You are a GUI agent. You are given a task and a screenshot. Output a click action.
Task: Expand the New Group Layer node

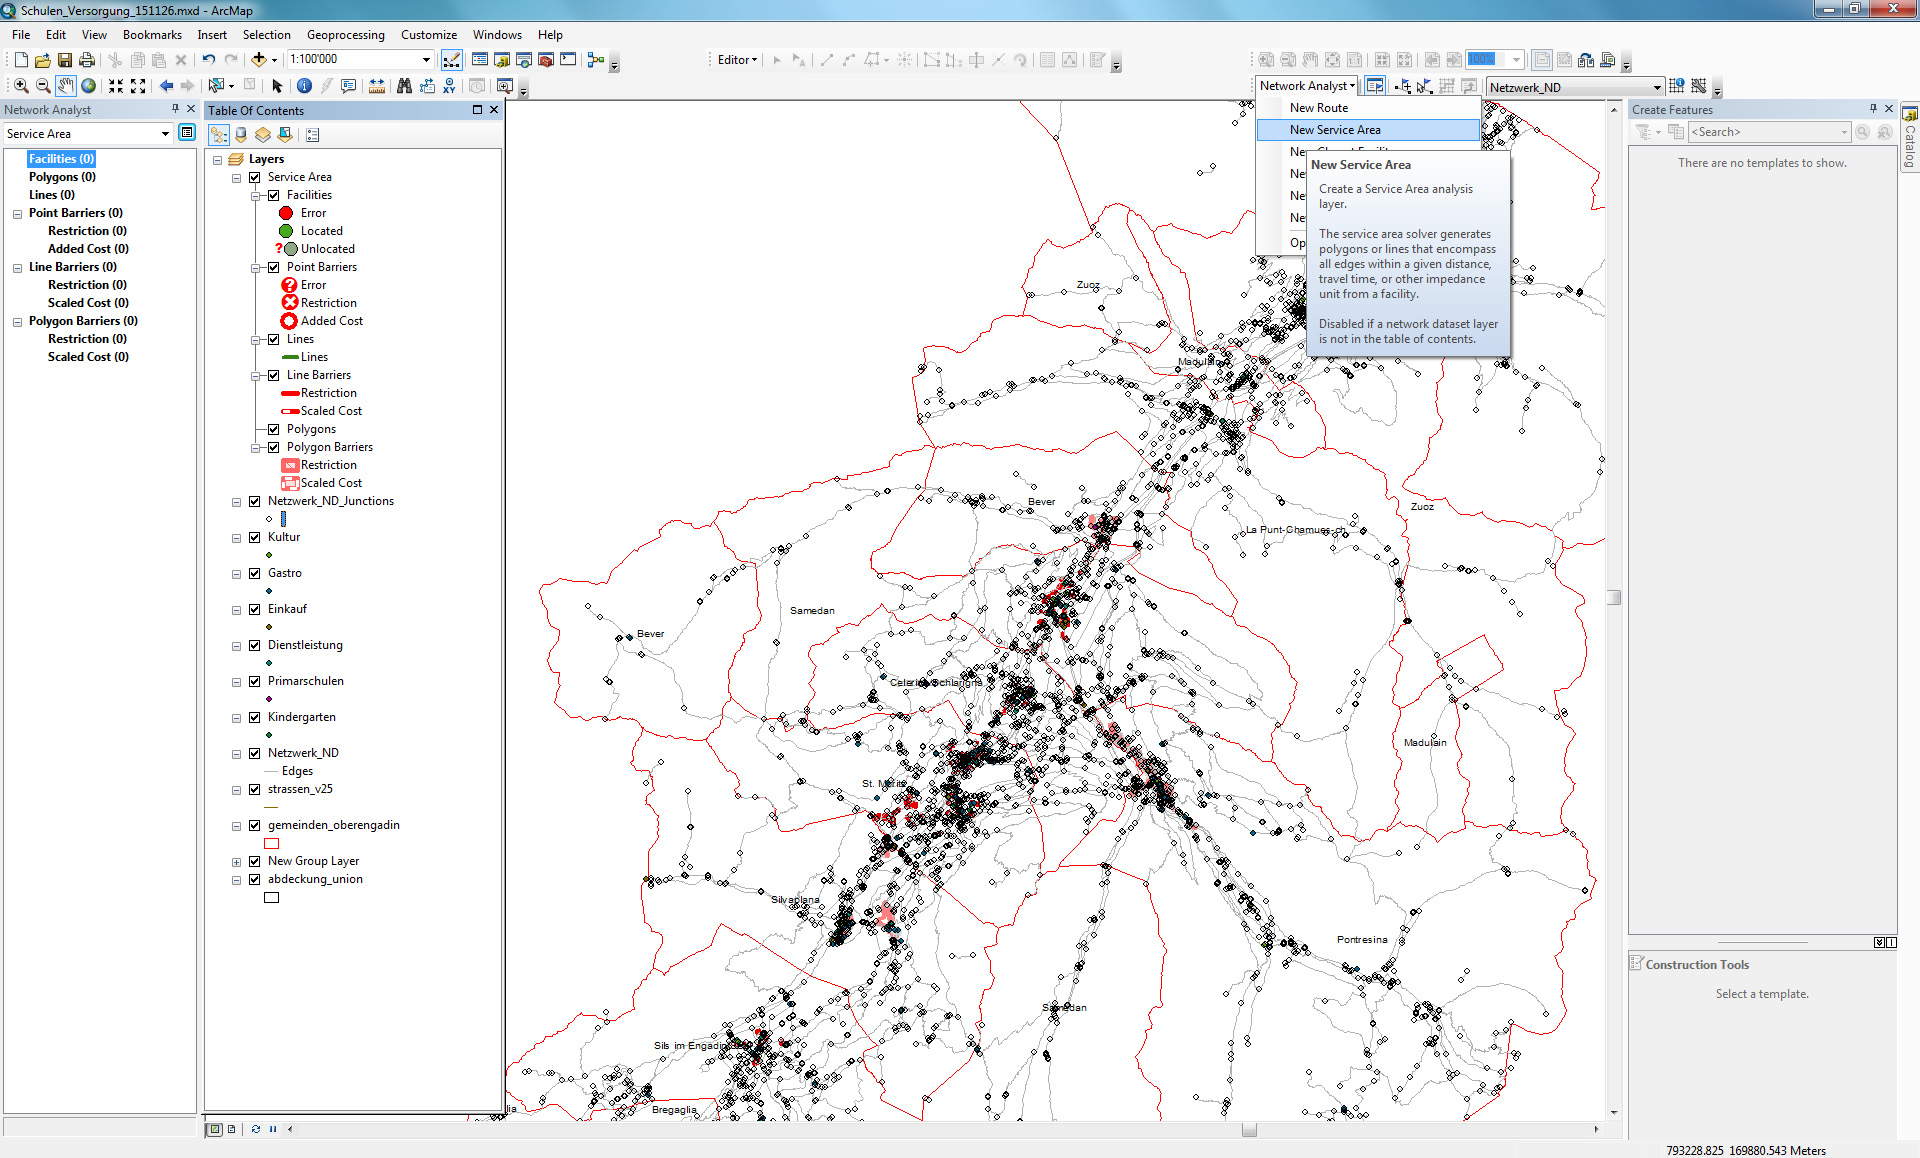point(237,862)
